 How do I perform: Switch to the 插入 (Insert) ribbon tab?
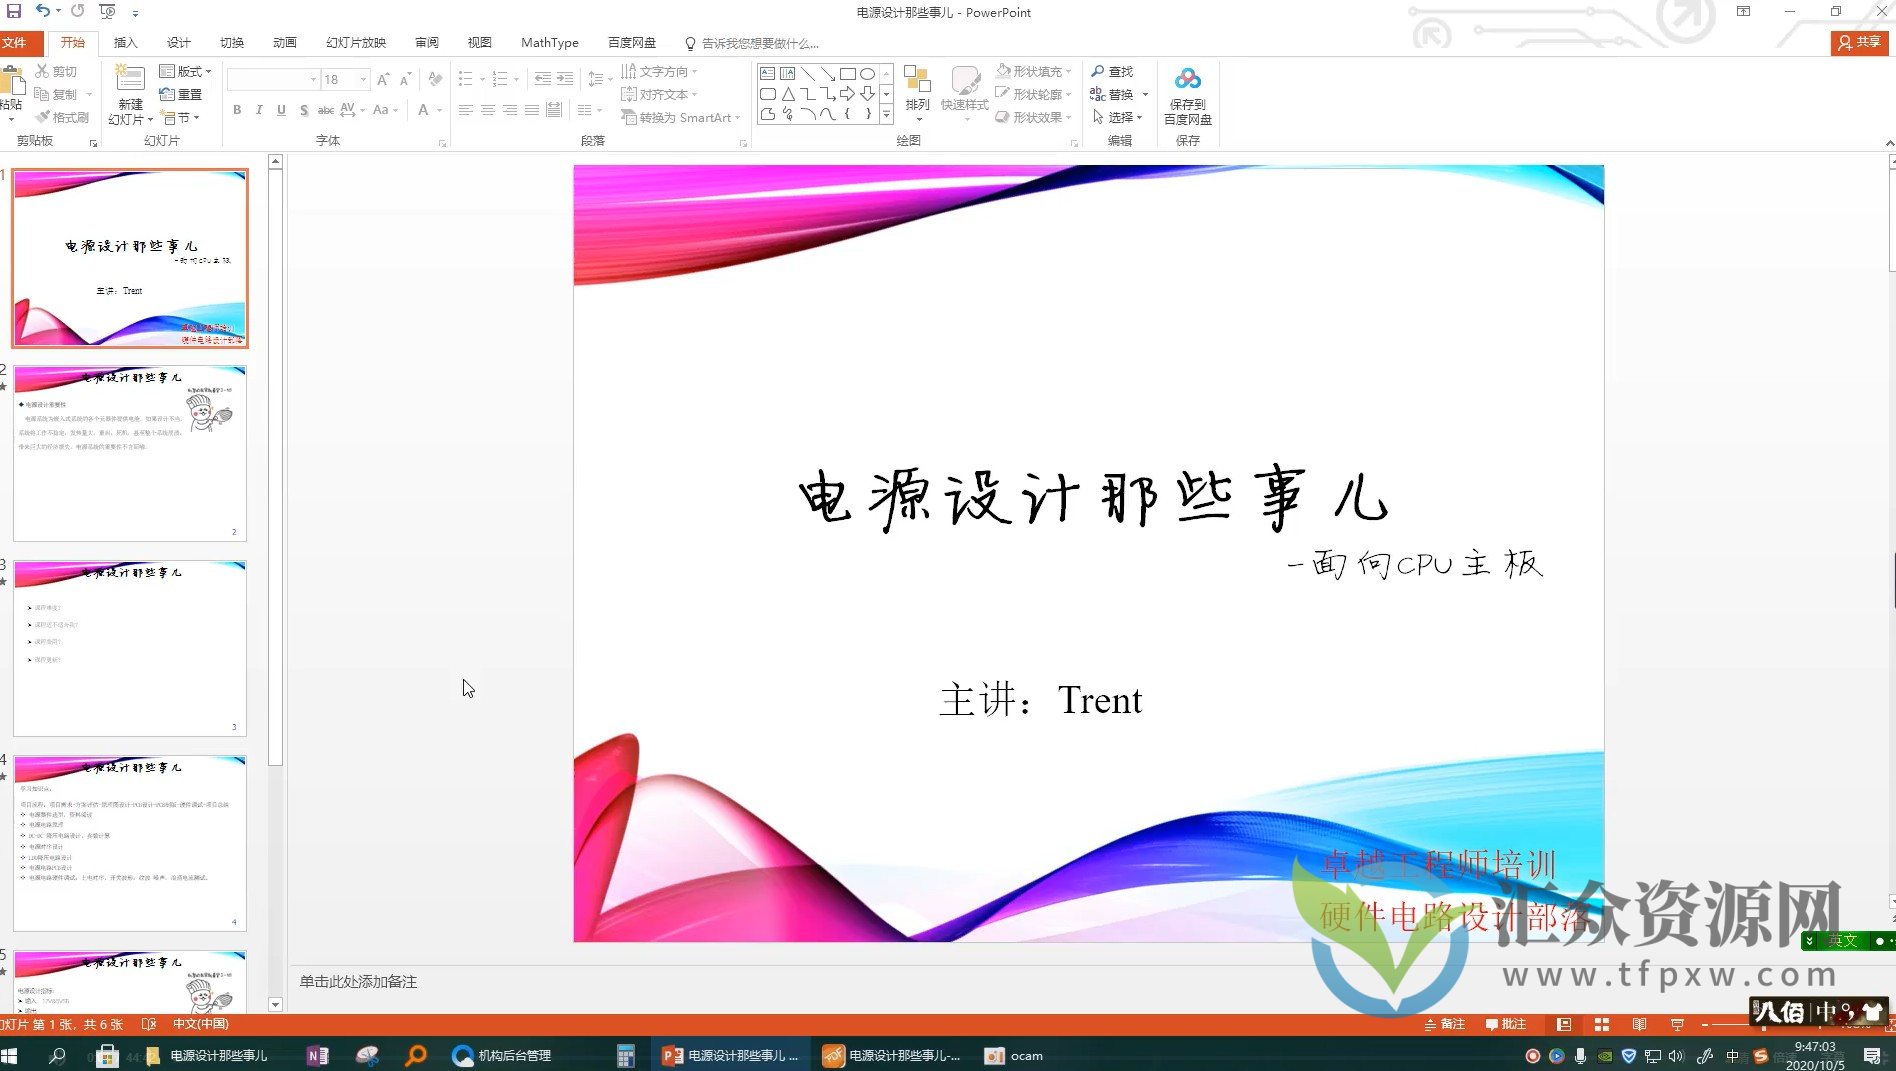pyautogui.click(x=124, y=42)
